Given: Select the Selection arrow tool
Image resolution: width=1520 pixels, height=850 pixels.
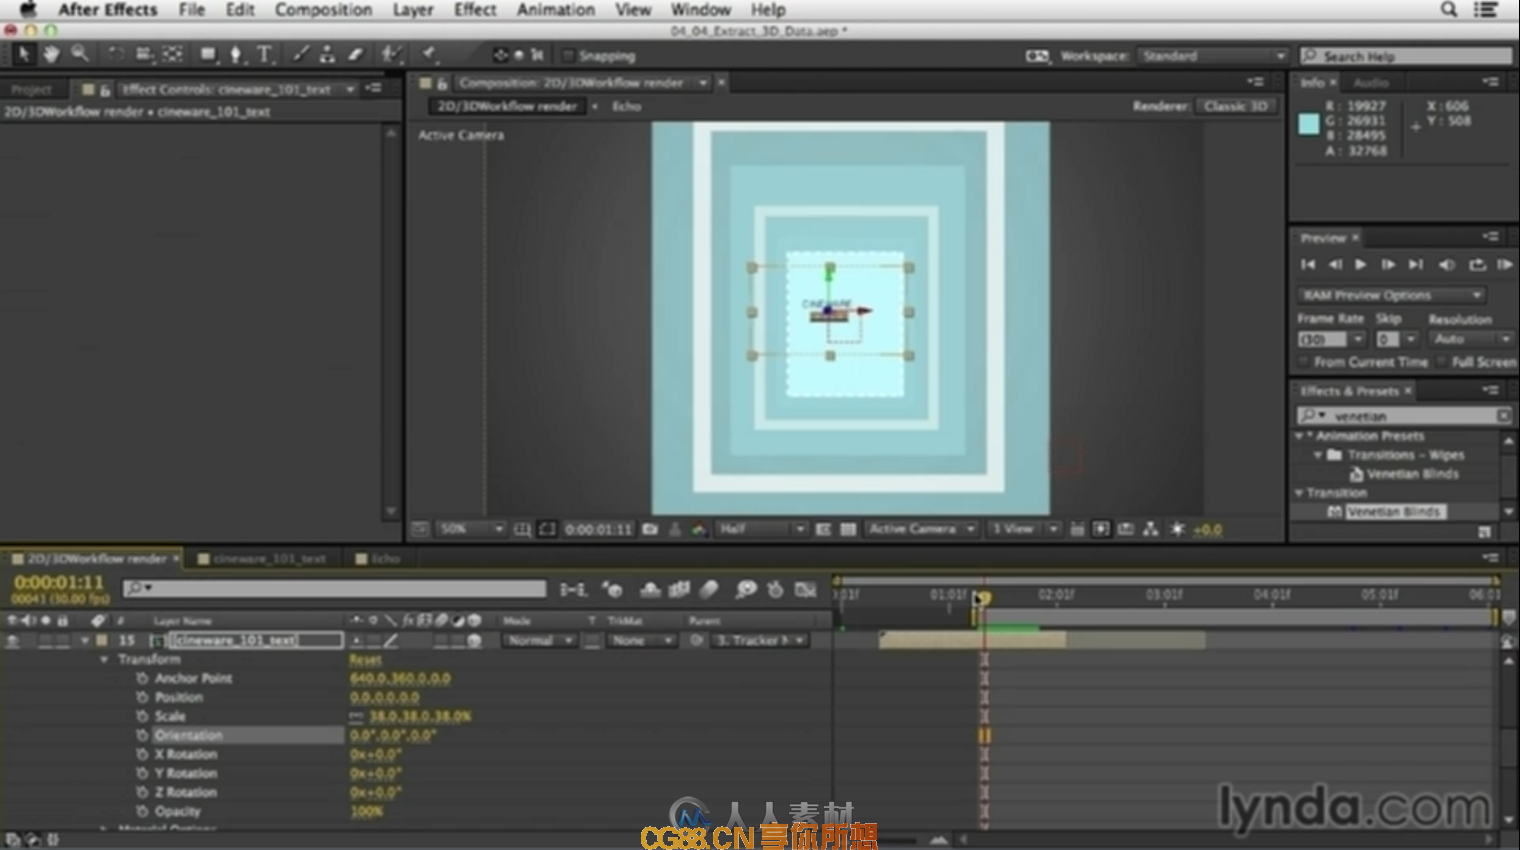Looking at the screenshot, I should (x=24, y=54).
